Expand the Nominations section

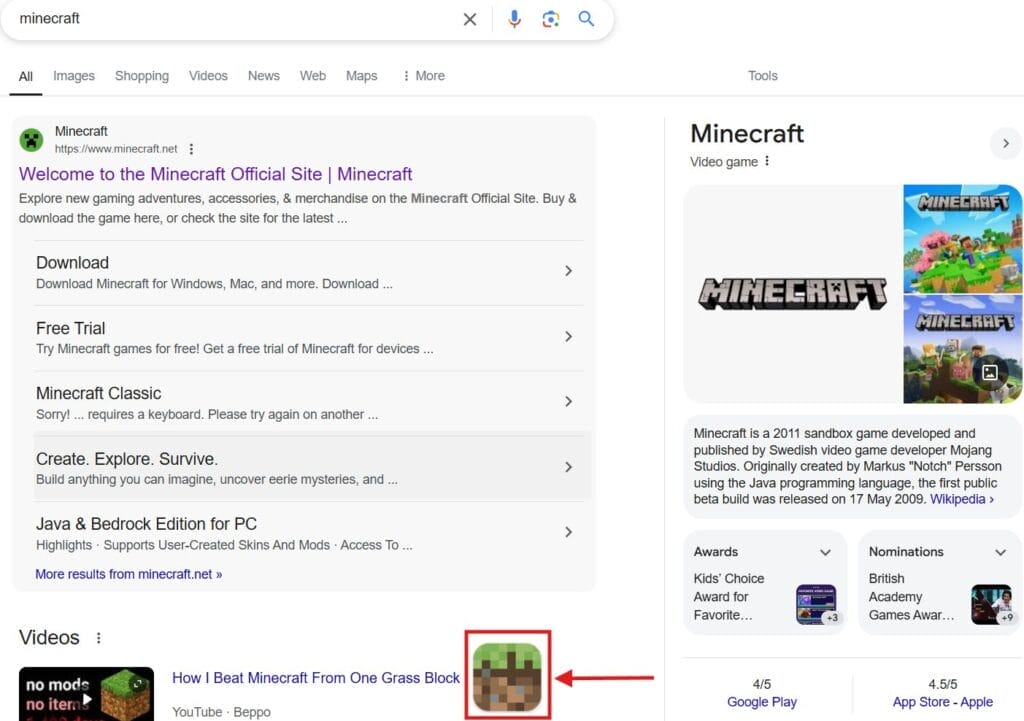pyautogui.click(x=1000, y=551)
